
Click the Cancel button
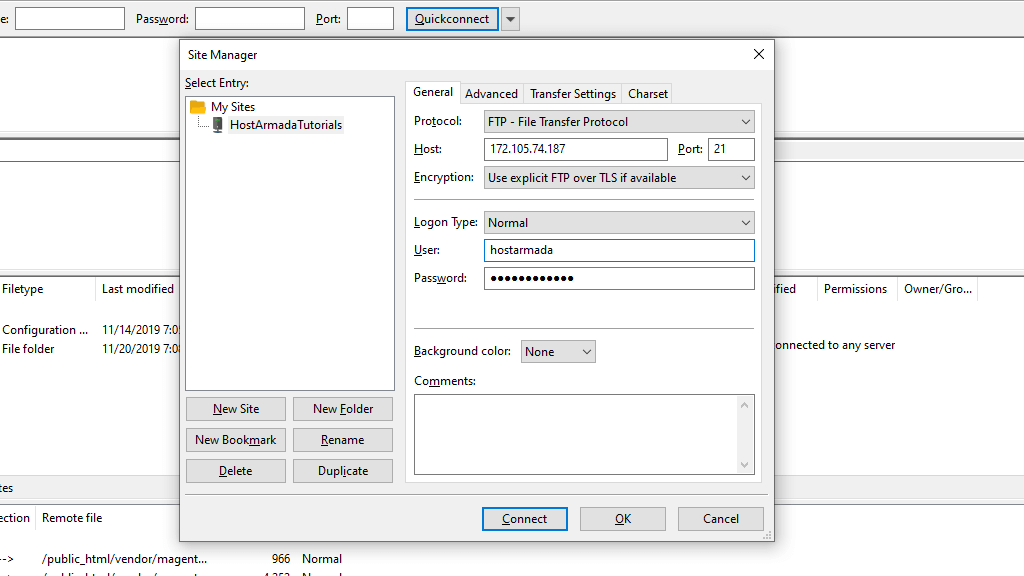(720, 519)
